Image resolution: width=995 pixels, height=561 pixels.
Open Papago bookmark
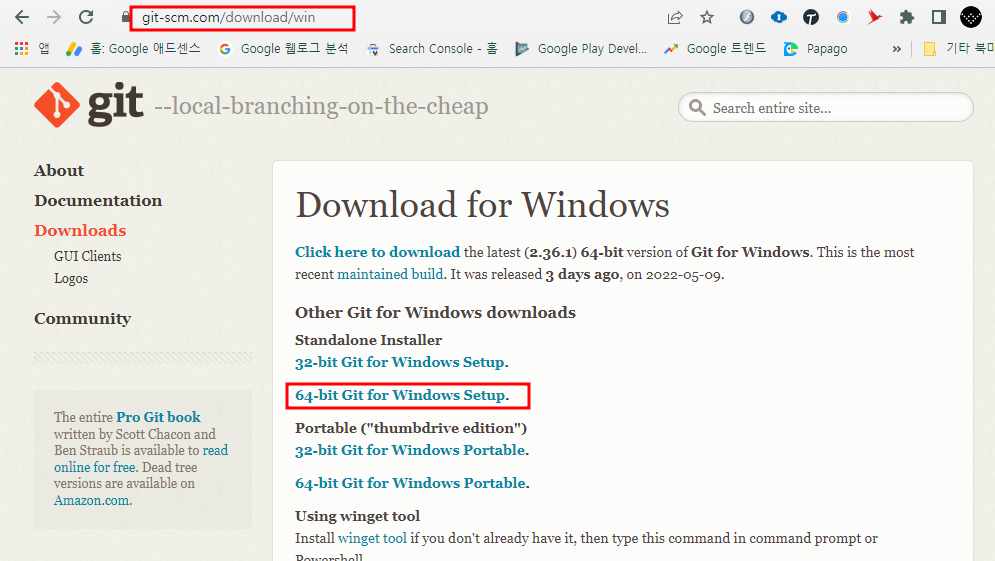tap(815, 49)
